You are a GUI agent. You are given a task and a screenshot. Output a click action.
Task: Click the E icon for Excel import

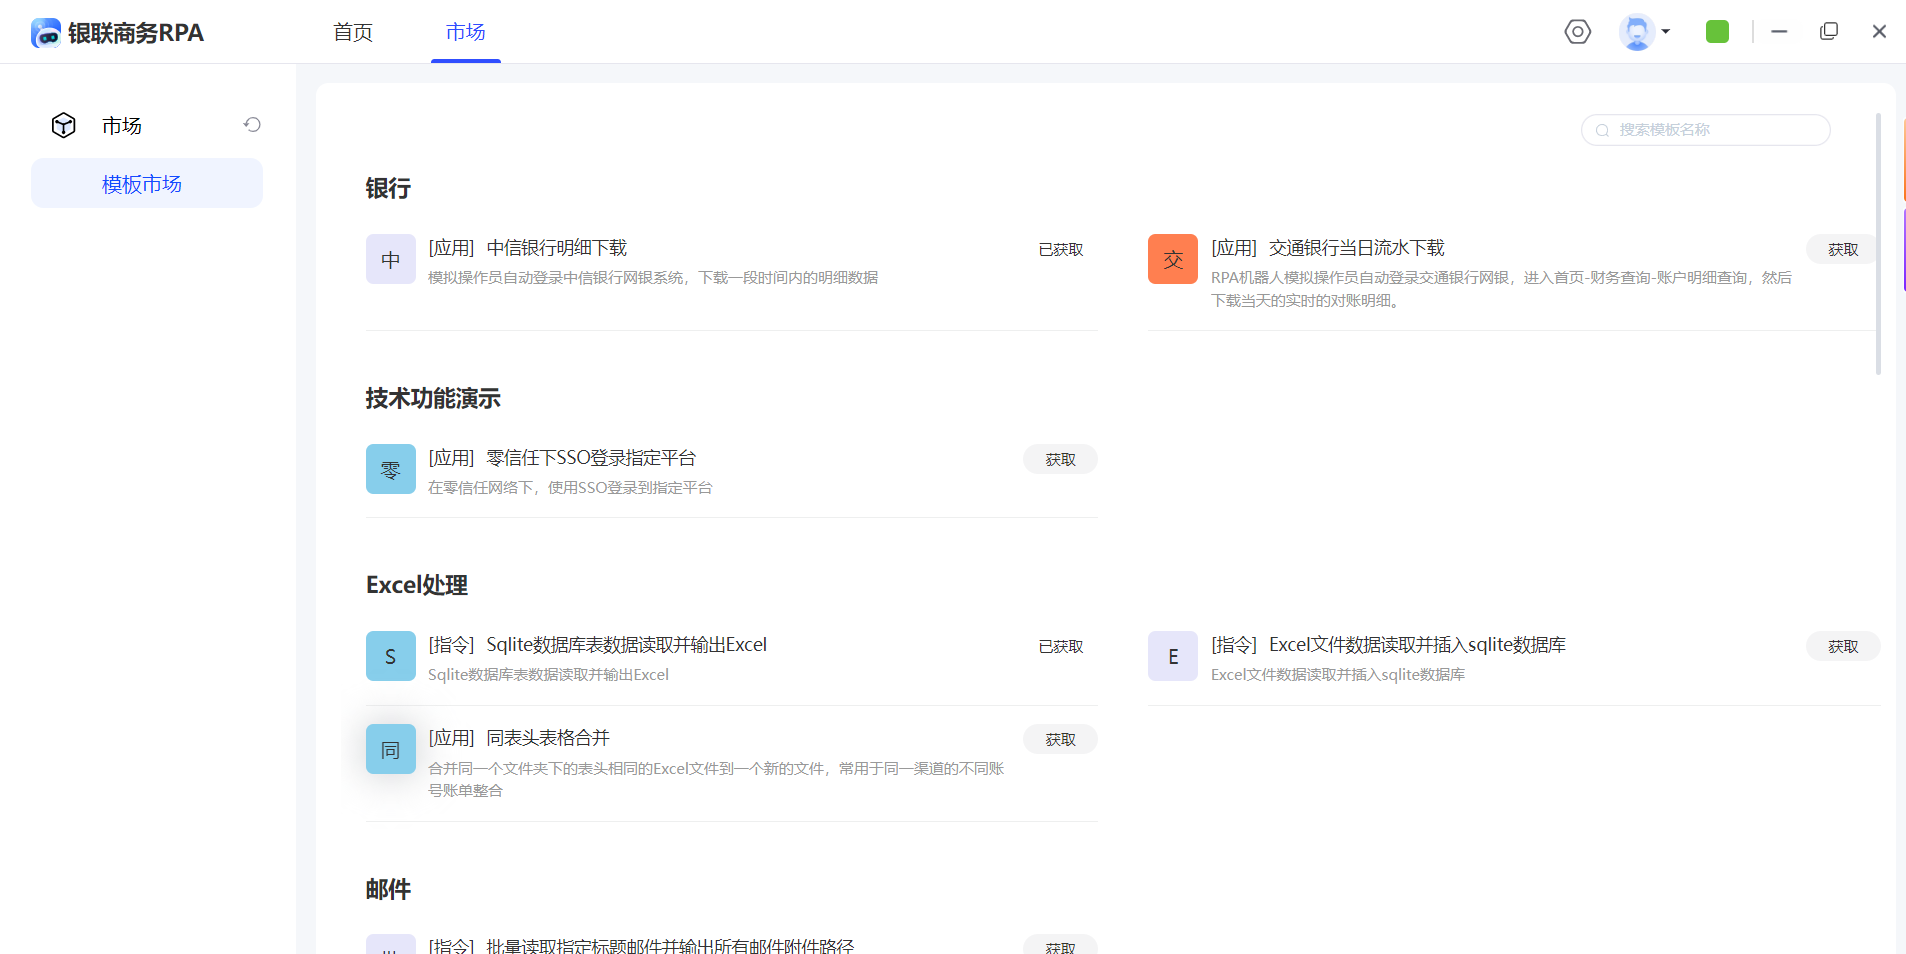pyautogui.click(x=1173, y=656)
